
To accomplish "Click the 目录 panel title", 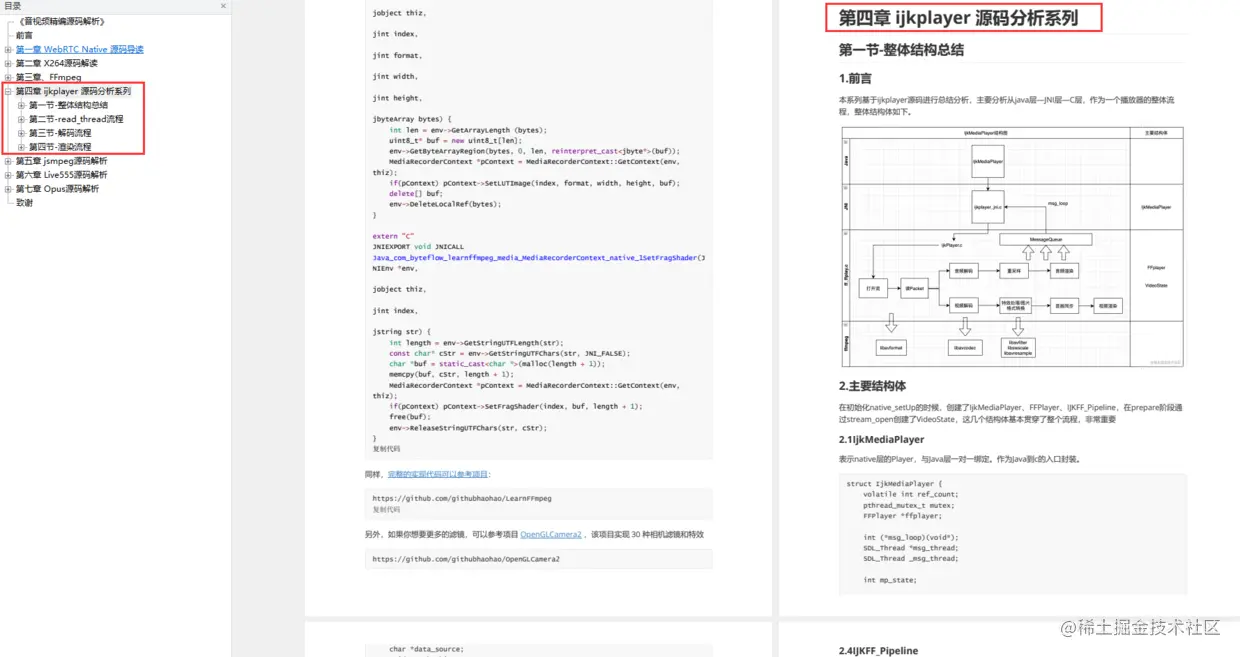I will click(13, 6).
